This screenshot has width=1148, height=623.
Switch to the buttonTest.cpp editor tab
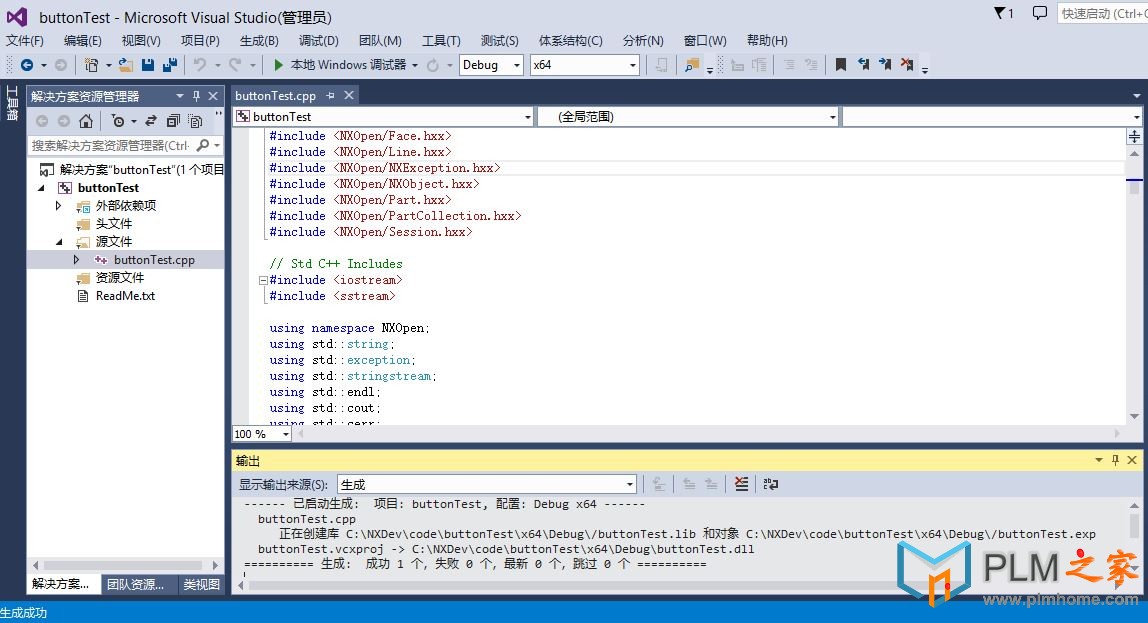(275, 96)
